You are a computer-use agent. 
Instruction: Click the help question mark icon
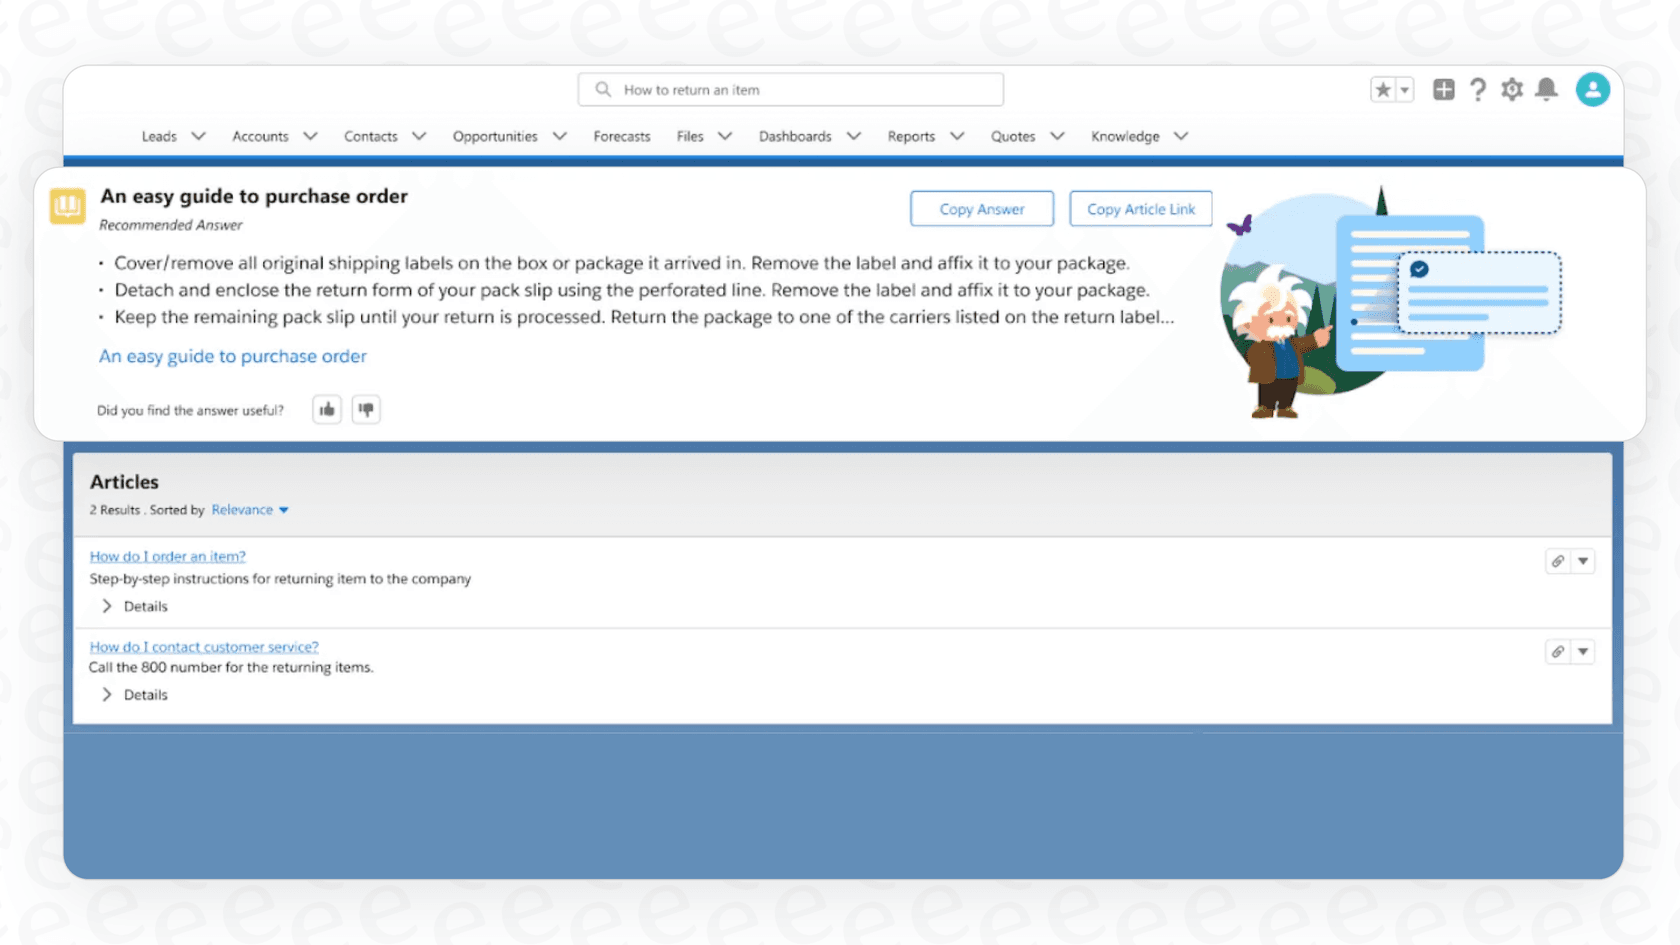pyautogui.click(x=1478, y=89)
